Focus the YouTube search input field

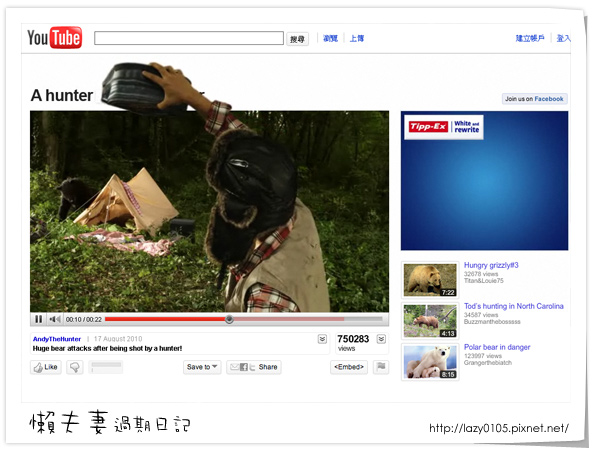(189, 38)
